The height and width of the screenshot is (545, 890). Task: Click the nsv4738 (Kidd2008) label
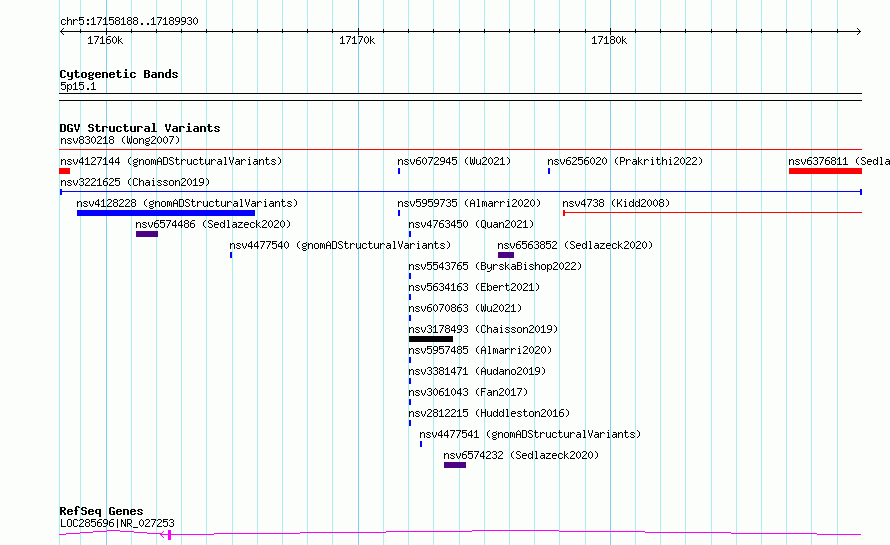pyautogui.click(x=616, y=203)
